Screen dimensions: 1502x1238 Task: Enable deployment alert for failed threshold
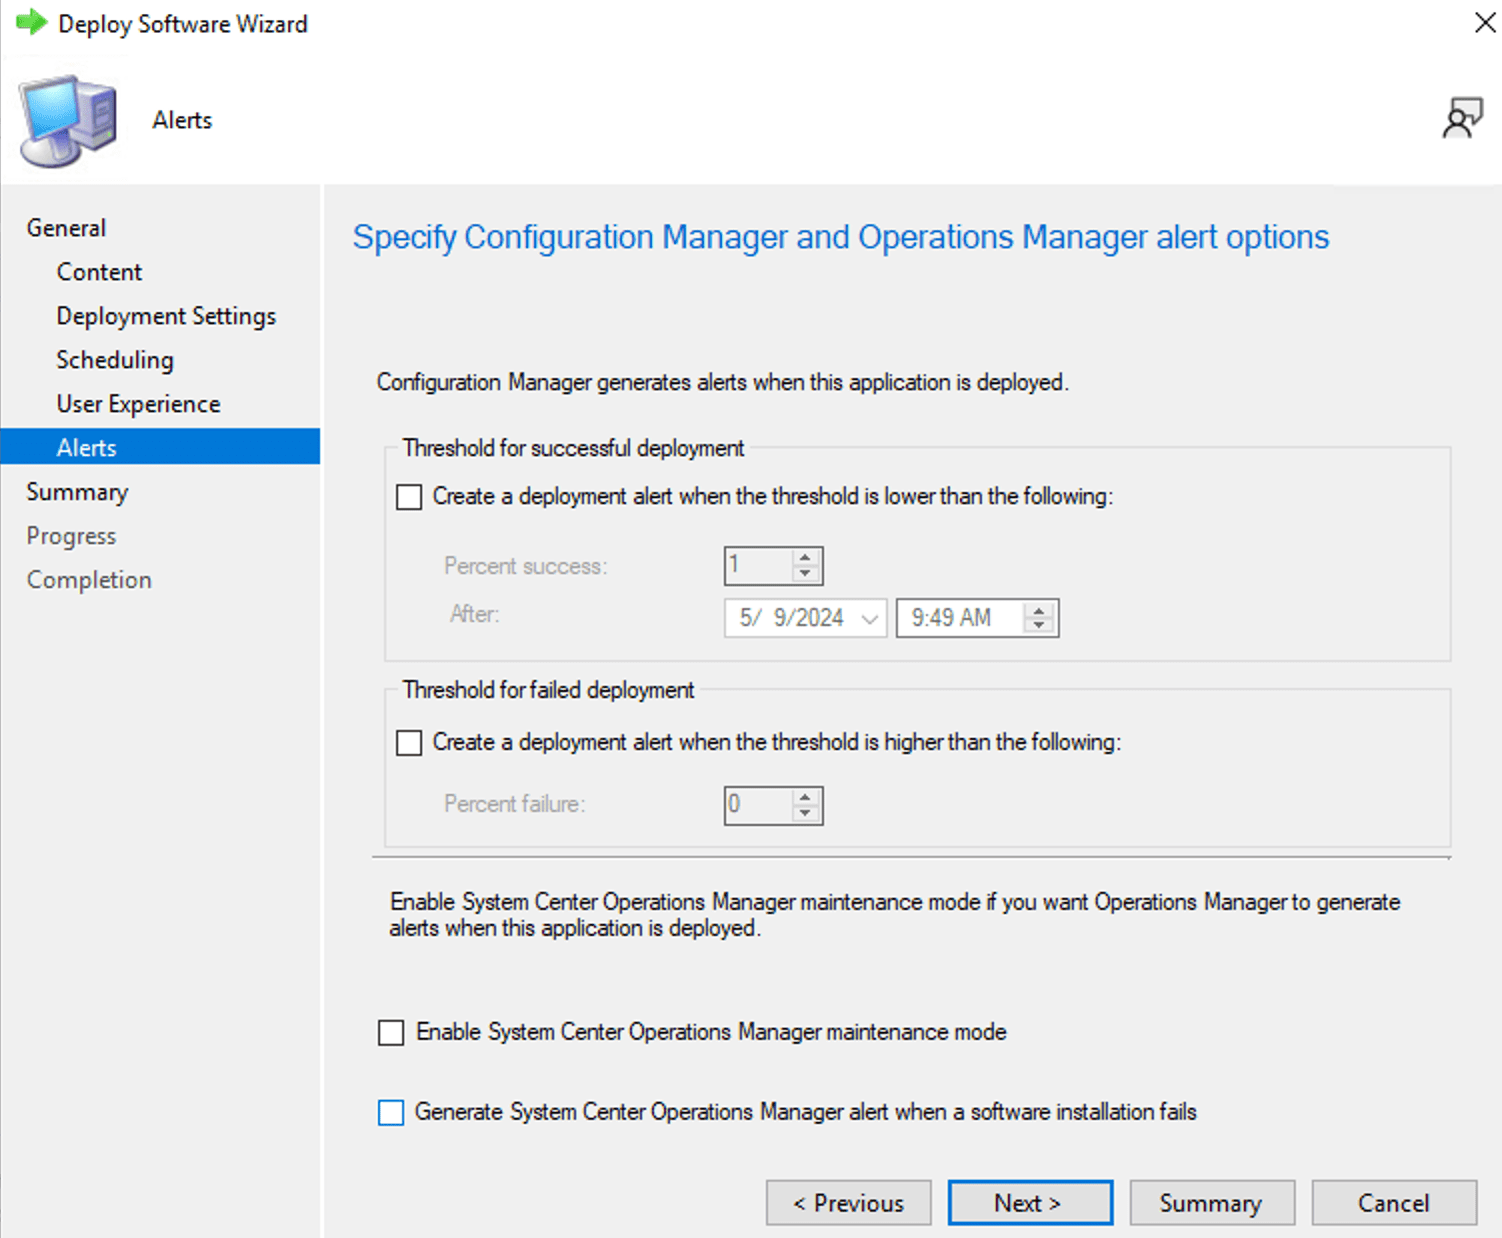(x=409, y=742)
